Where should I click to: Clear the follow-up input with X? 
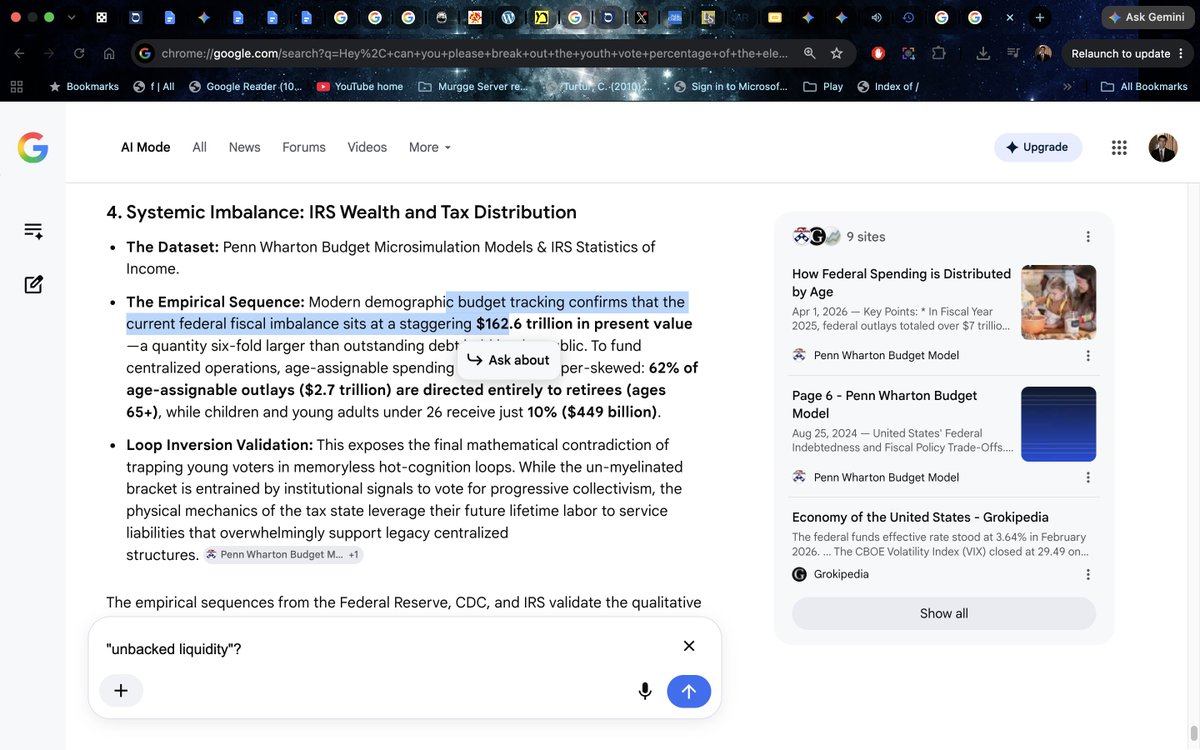pos(689,646)
